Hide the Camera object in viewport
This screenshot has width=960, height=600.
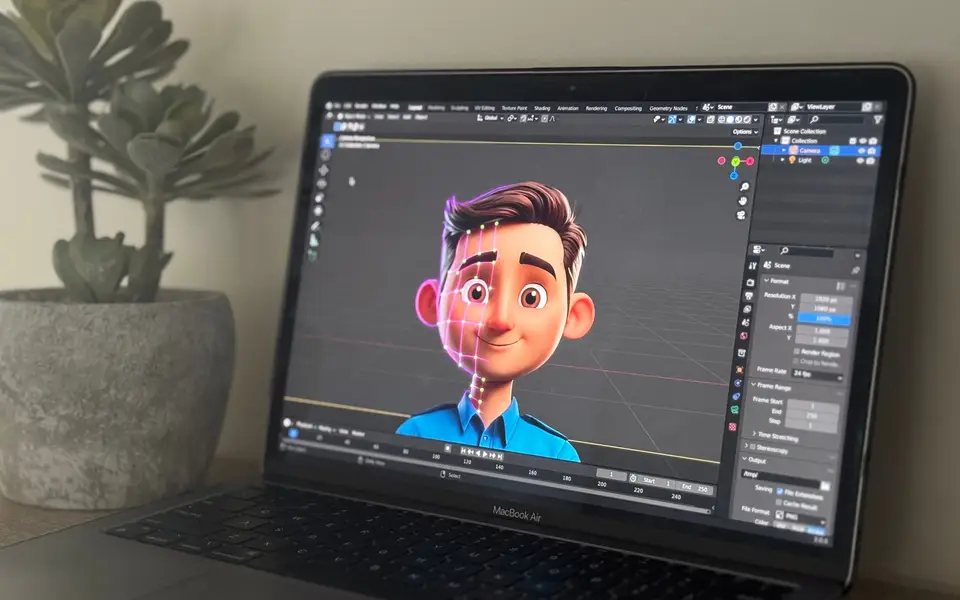(x=861, y=151)
